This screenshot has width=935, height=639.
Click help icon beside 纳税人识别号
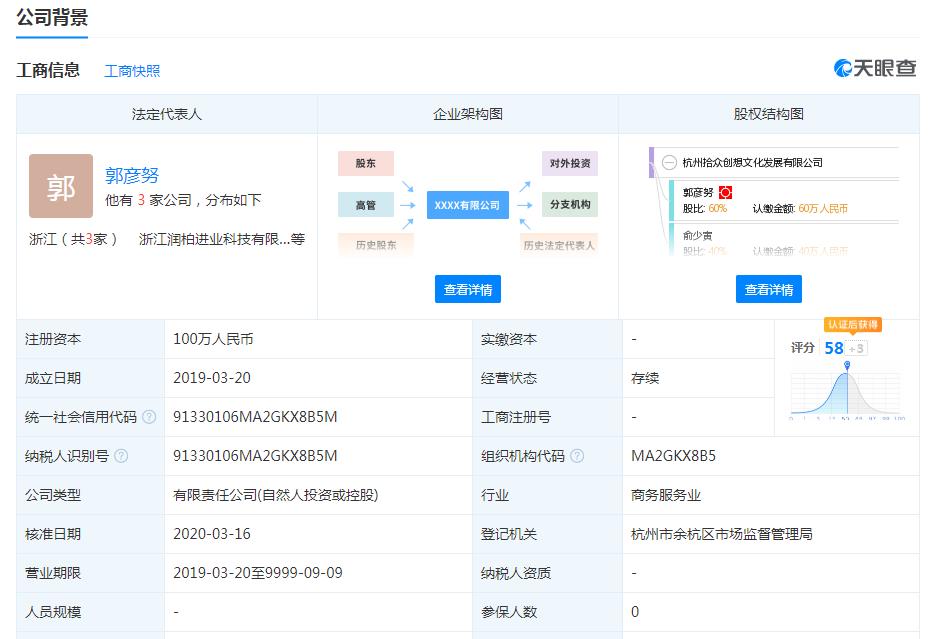click(x=121, y=456)
